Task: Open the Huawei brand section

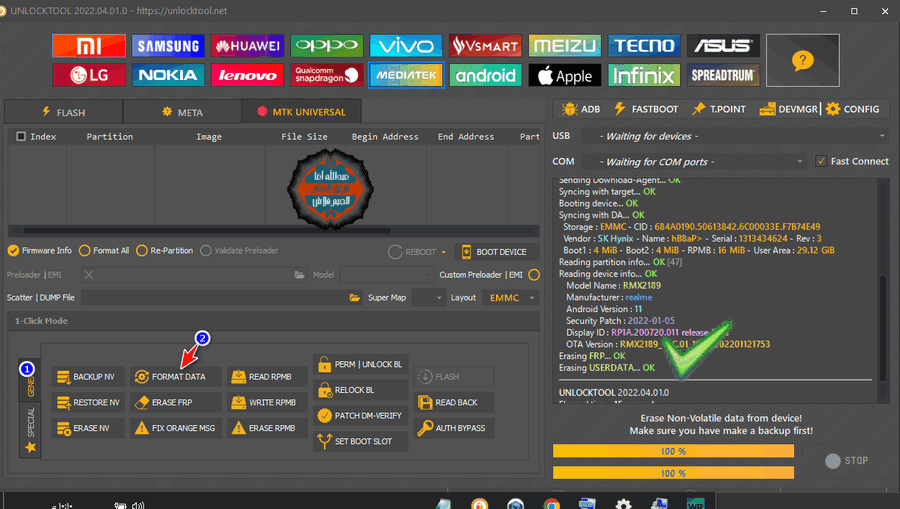Action: (247, 46)
